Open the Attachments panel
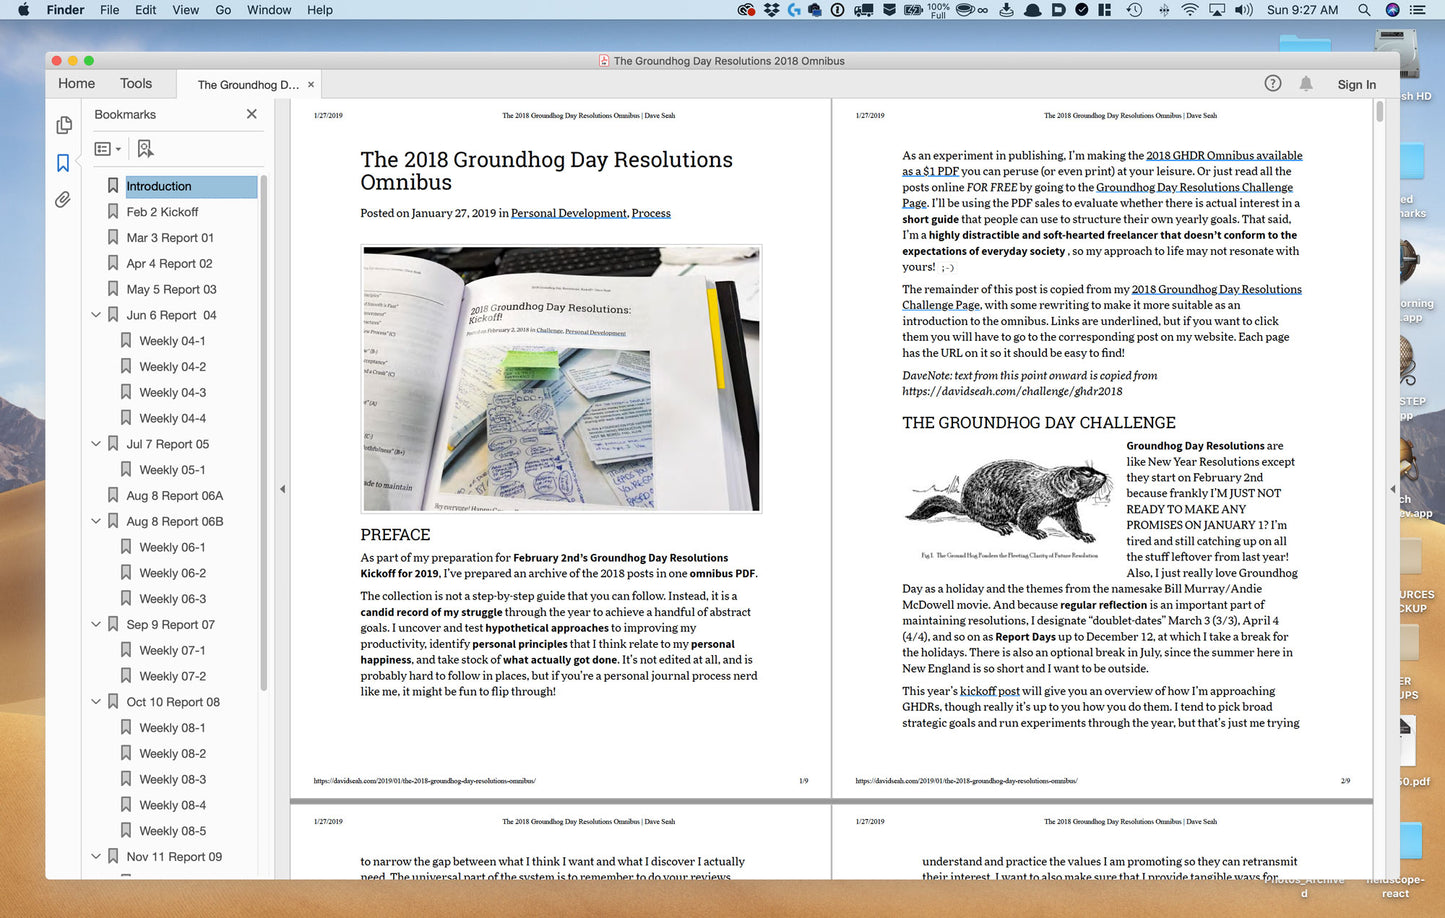The height and width of the screenshot is (918, 1445). (x=63, y=199)
